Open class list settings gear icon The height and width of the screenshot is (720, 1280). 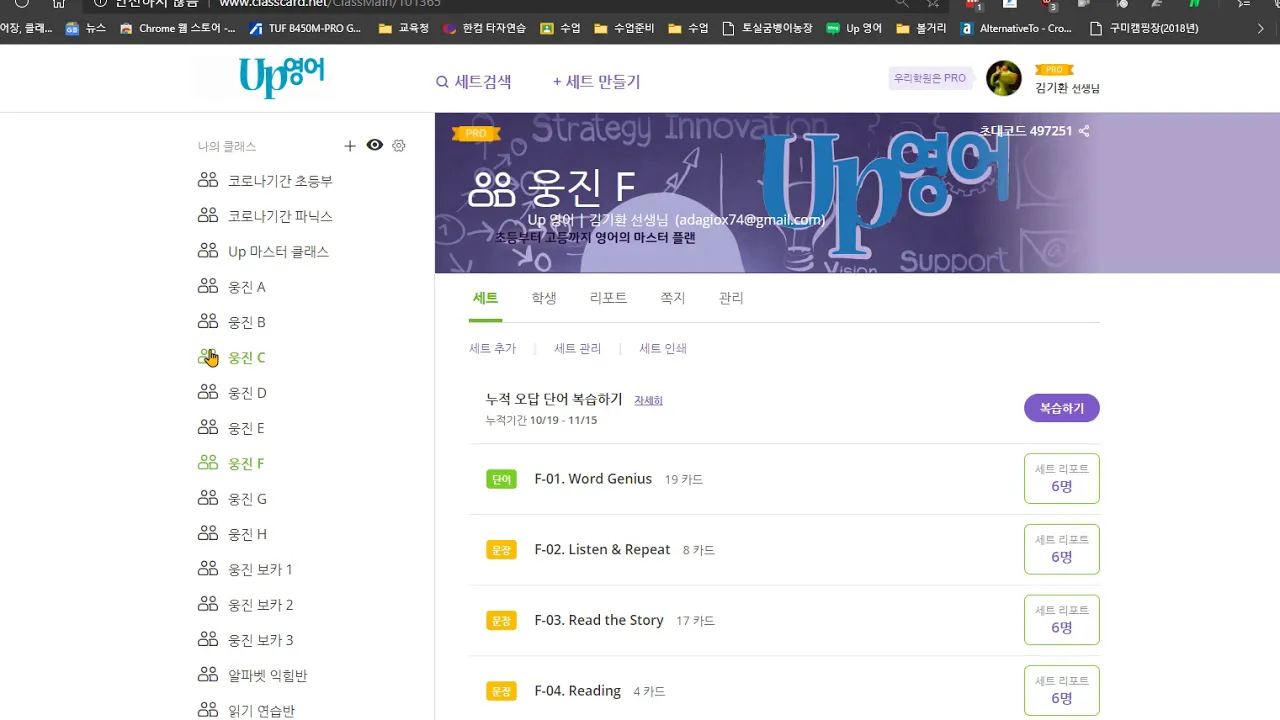point(399,146)
